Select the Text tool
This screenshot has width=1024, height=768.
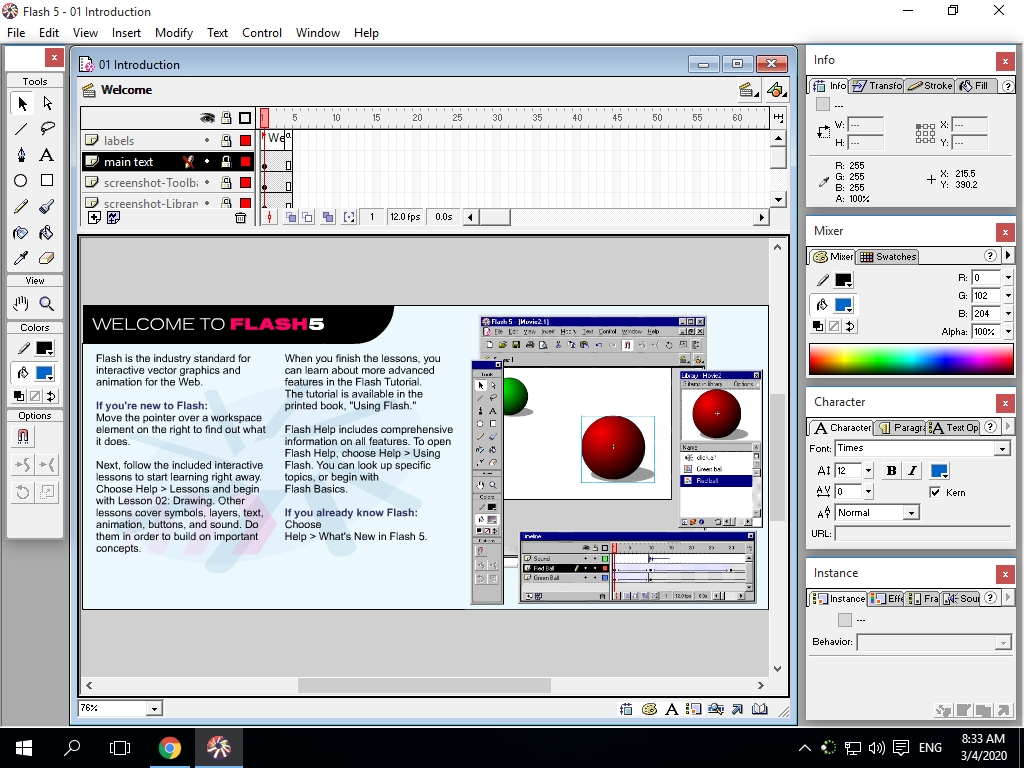[x=47, y=155]
